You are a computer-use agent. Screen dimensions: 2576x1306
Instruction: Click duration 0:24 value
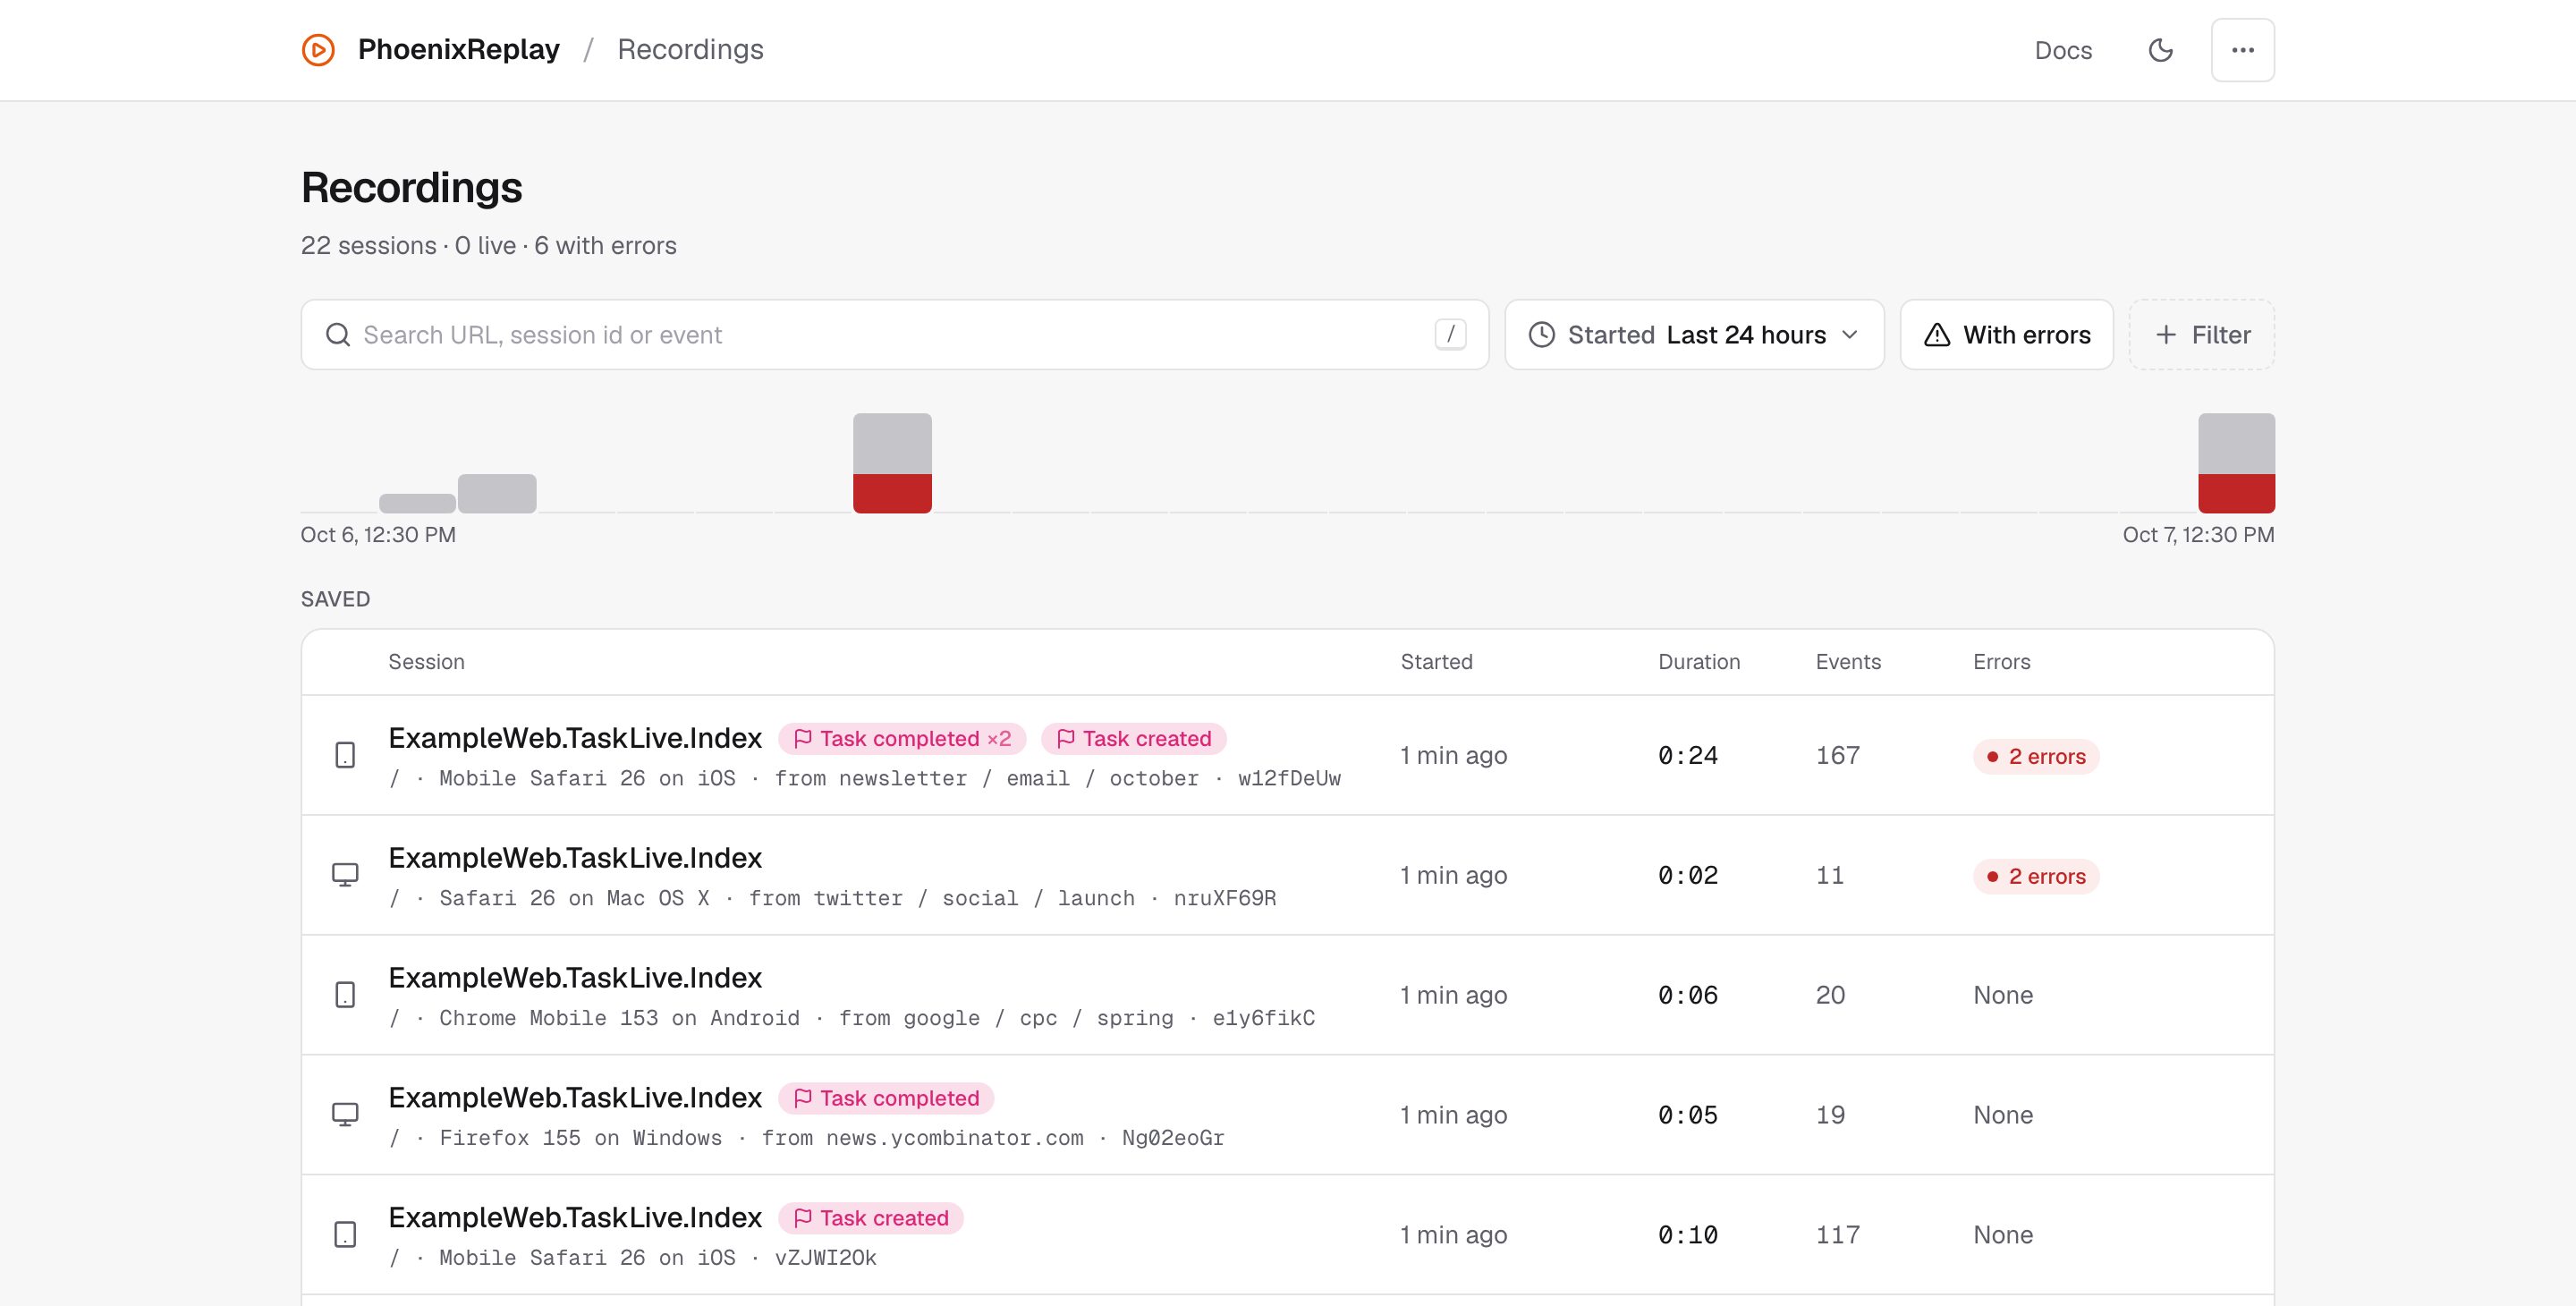(1688, 756)
